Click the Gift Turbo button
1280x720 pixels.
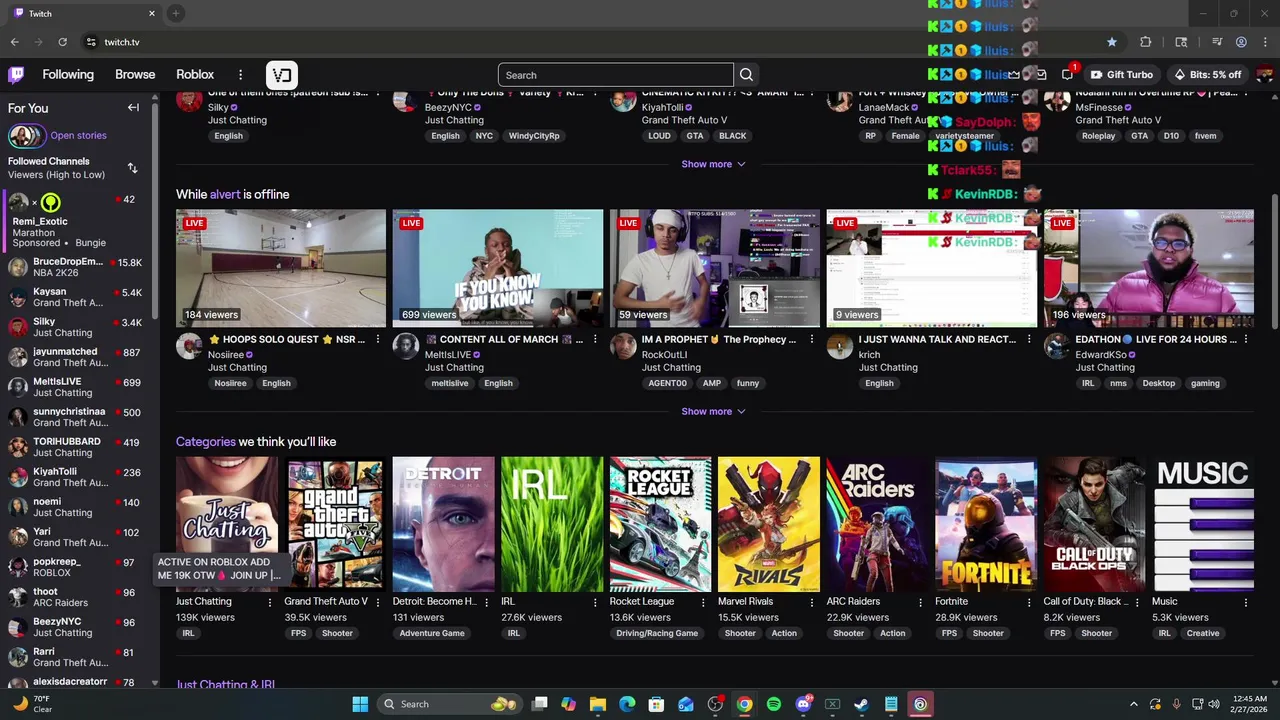click(1121, 75)
